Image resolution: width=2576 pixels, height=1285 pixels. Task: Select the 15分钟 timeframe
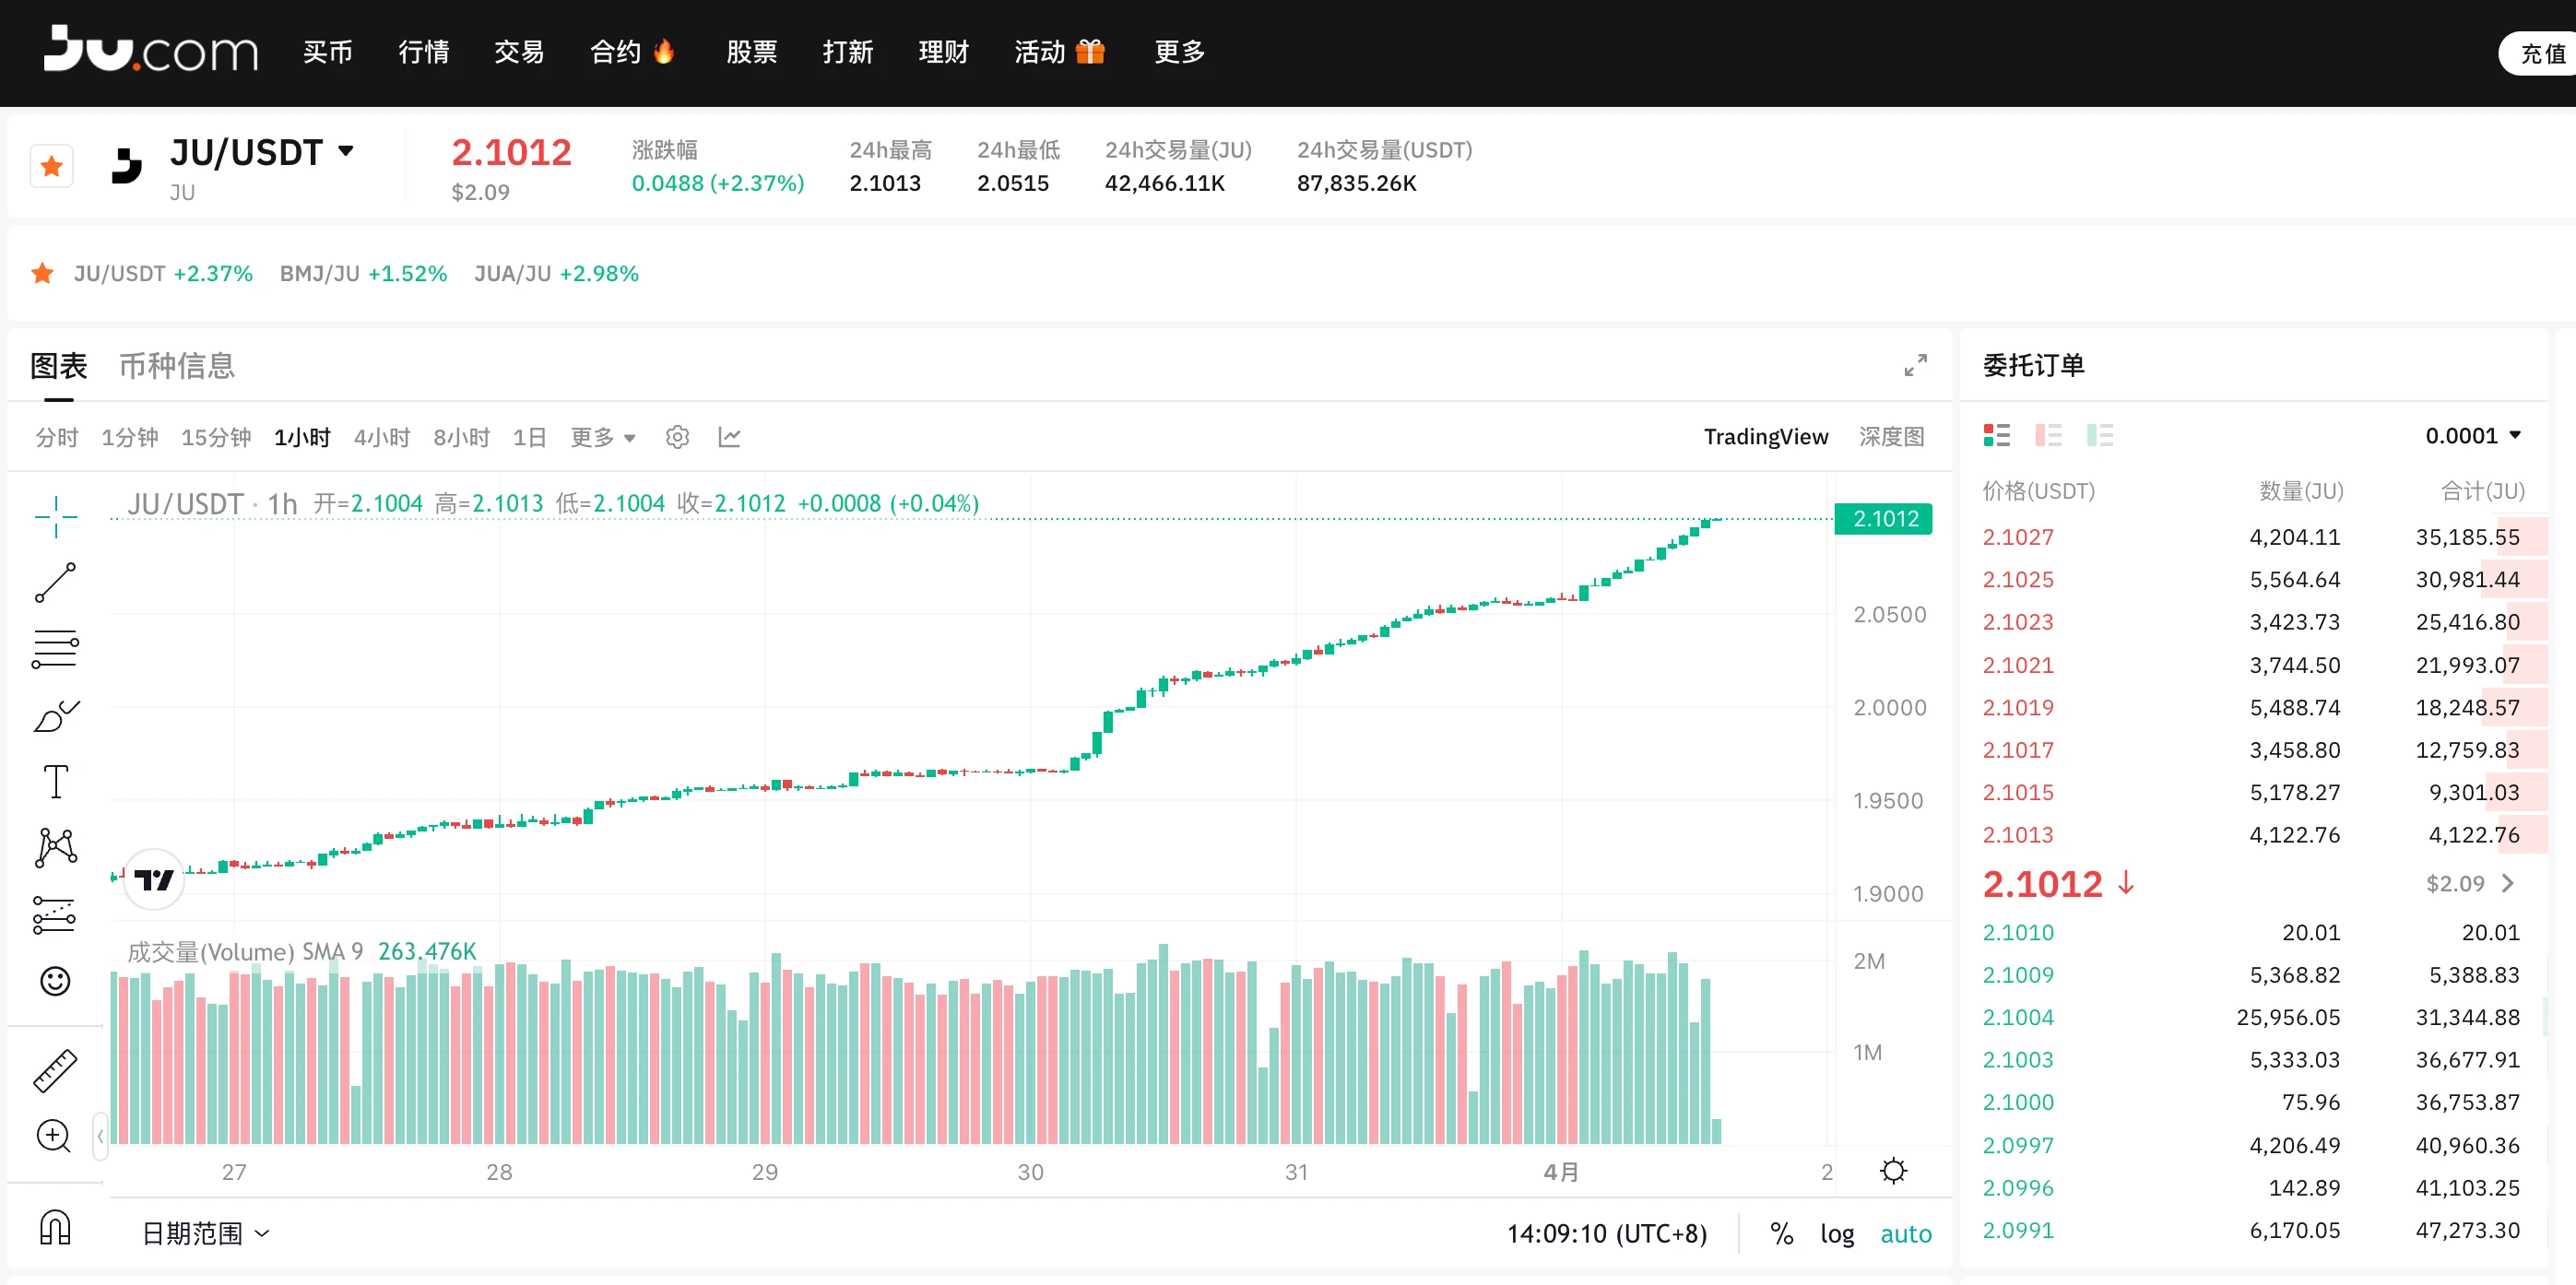216,438
